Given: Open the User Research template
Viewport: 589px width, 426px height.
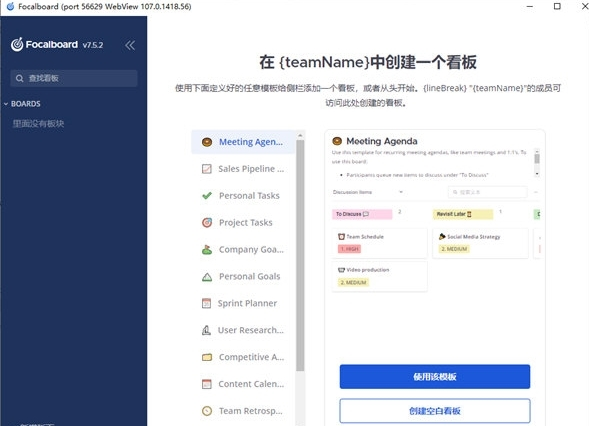Looking at the screenshot, I should click(243, 330).
